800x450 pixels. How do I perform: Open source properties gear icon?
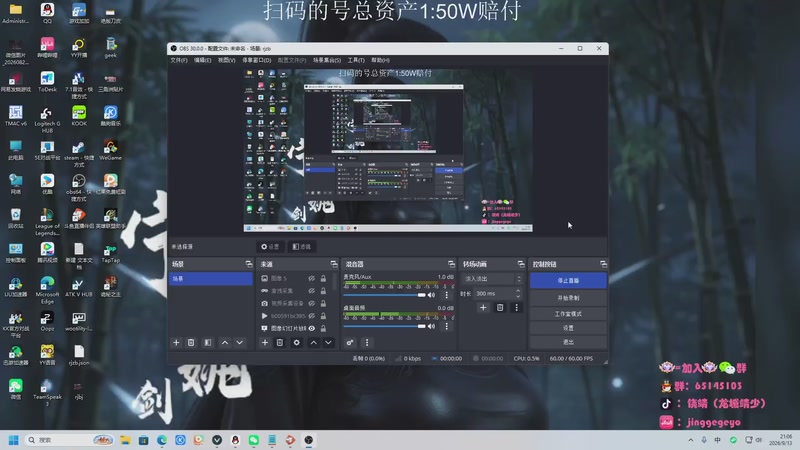(x=296, y=342)
